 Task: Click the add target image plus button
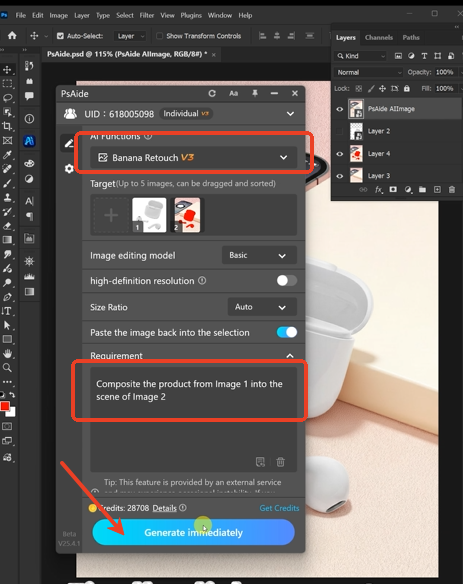click(x=111, y=215)
